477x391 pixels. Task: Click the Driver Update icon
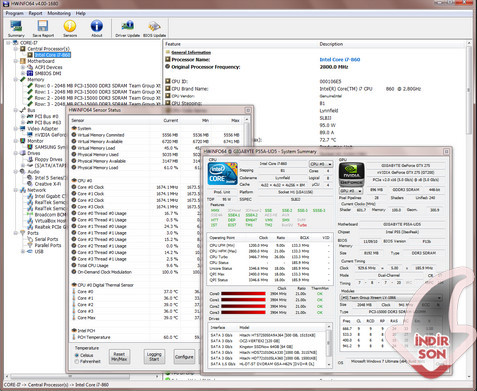point(127,26)
